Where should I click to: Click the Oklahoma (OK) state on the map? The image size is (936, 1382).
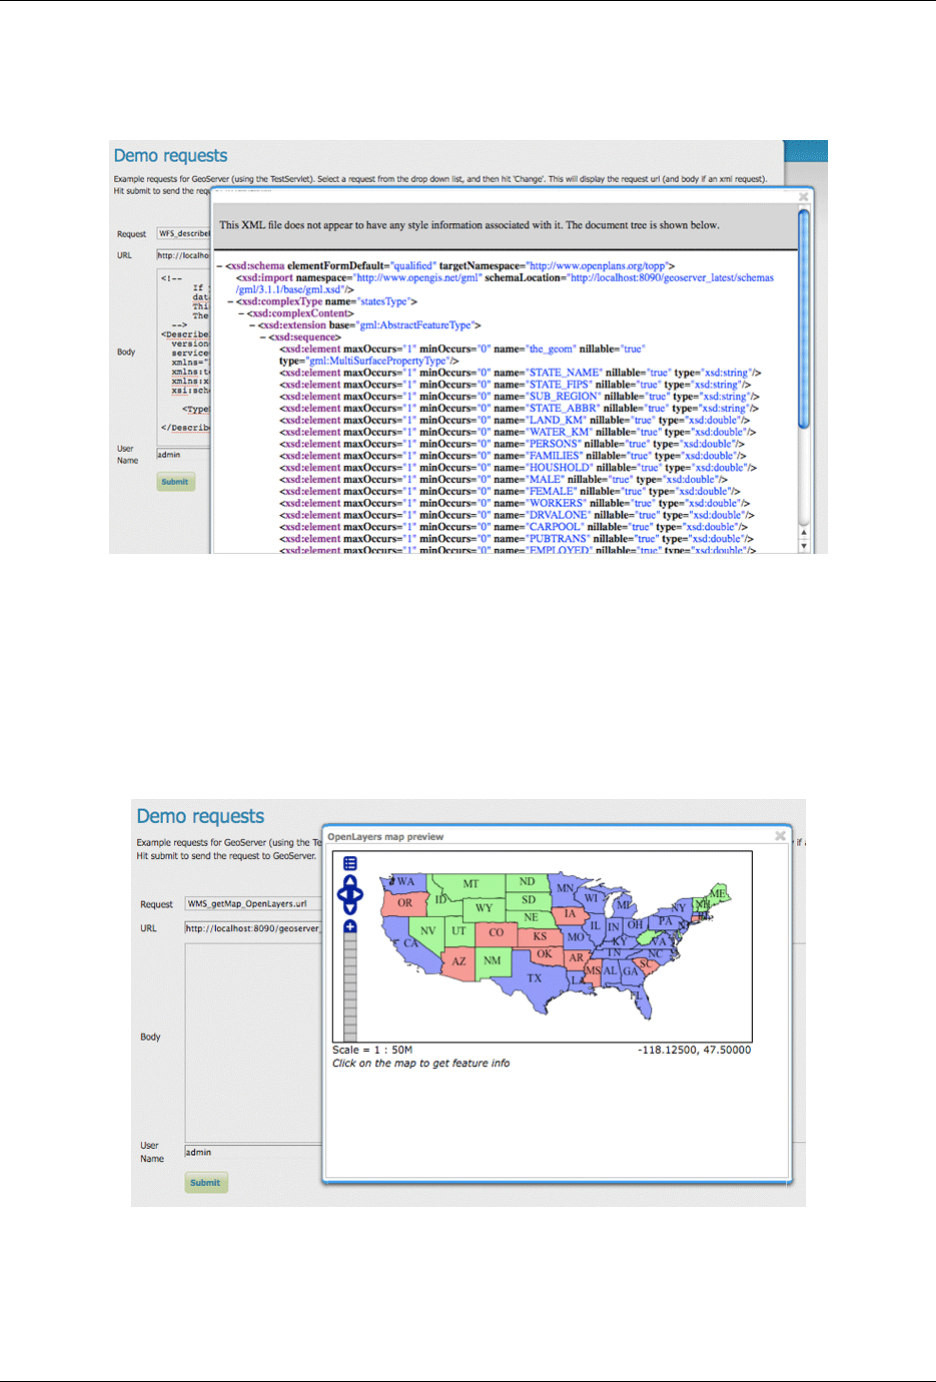pos(544,954)
